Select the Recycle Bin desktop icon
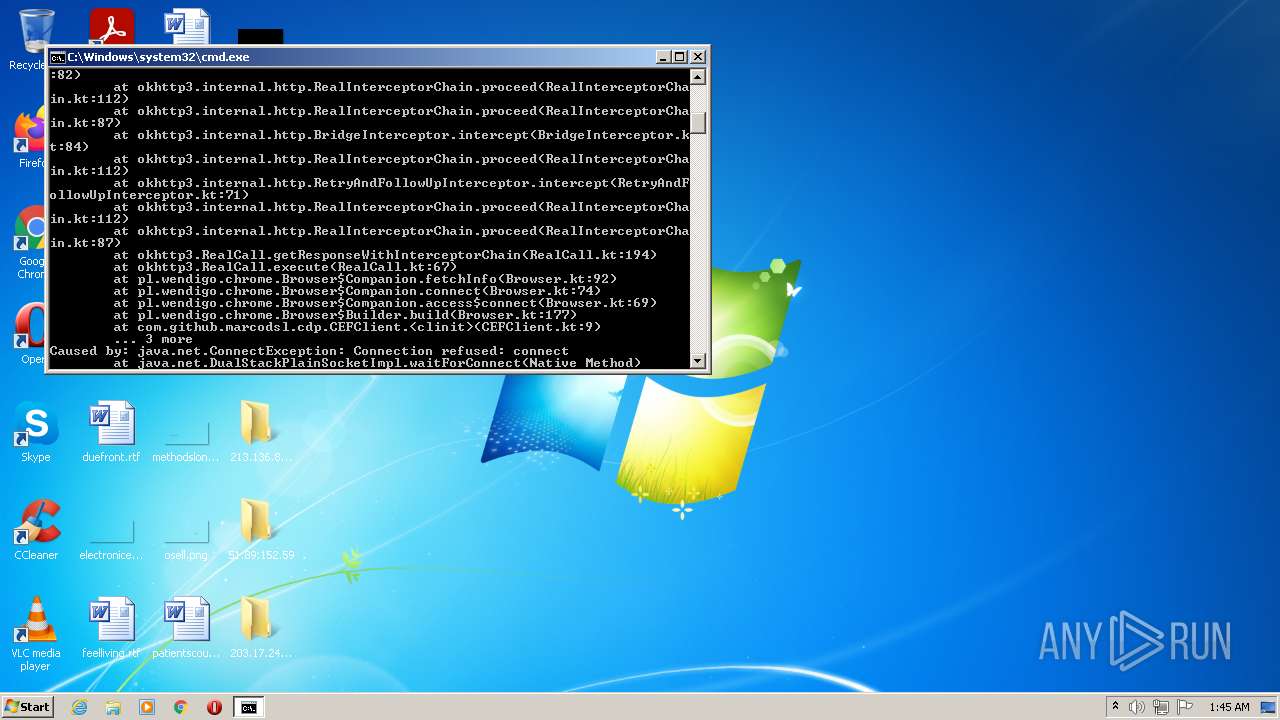 point(30,40)
